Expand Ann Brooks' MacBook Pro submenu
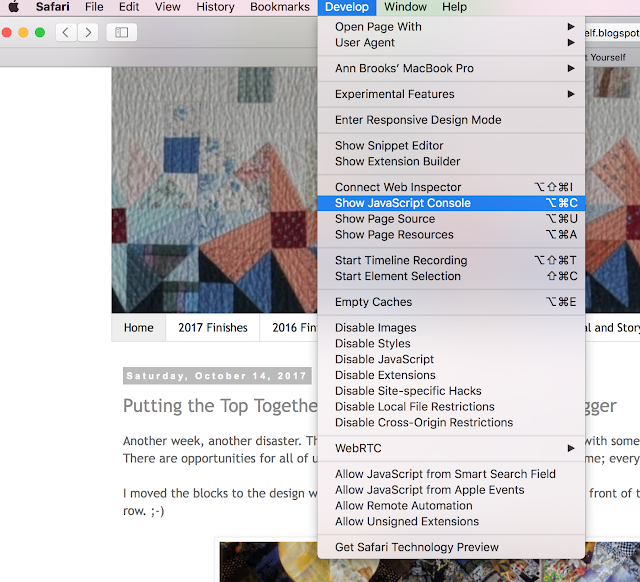This screenshot has height=582, width=640. 451,68
